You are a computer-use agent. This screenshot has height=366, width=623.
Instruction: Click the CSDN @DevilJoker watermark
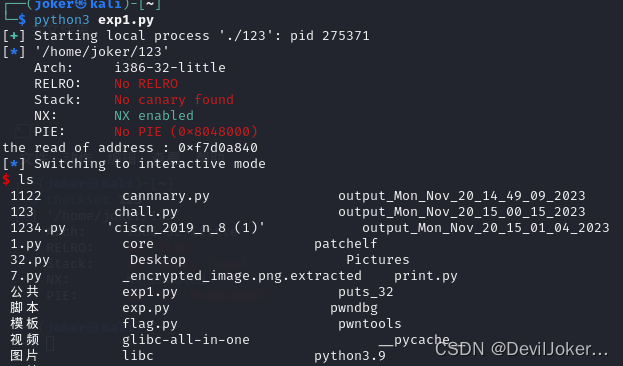click(x=521, y=349)
